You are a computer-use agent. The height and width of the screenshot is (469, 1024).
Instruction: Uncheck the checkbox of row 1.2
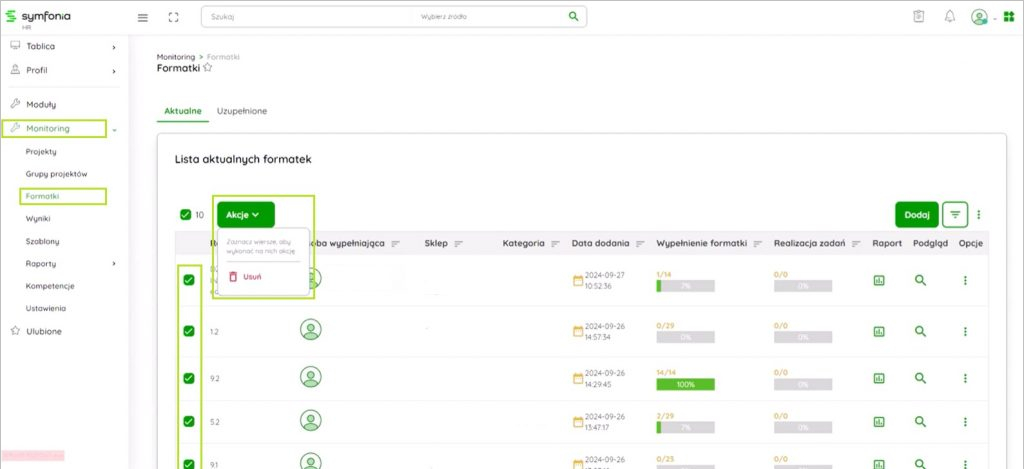click(189, 330)
